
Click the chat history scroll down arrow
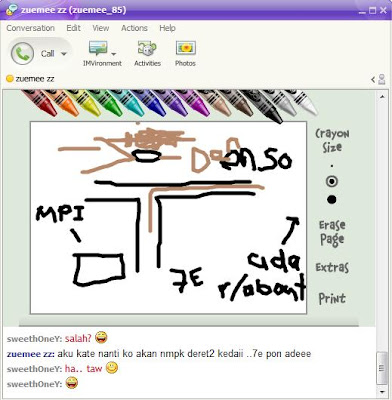pyautogui.click(x=382, y=392)
